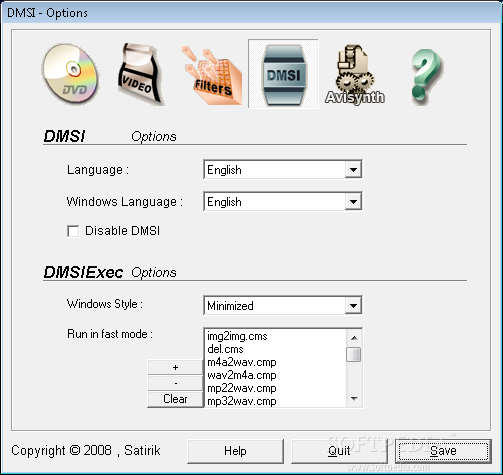
Task: Select mp32wav.cmp in the list
Action: point(275,401)
